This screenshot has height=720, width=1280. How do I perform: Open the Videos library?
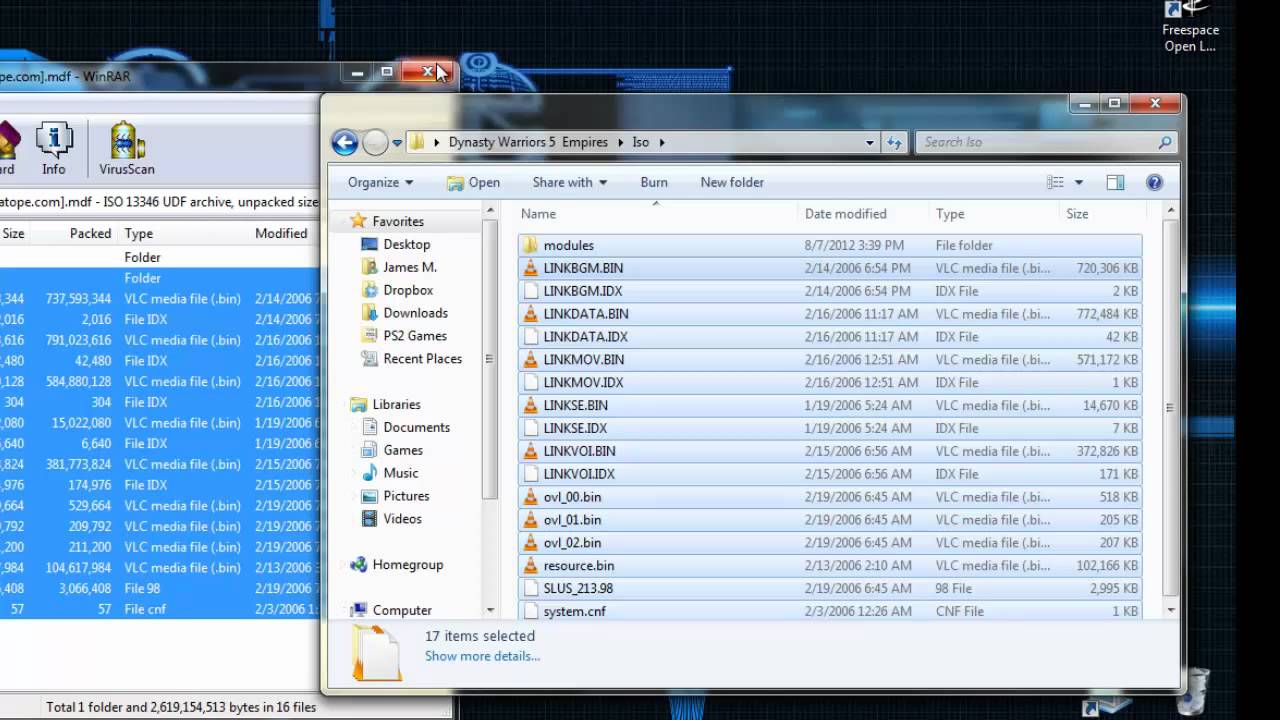point(402,519)
